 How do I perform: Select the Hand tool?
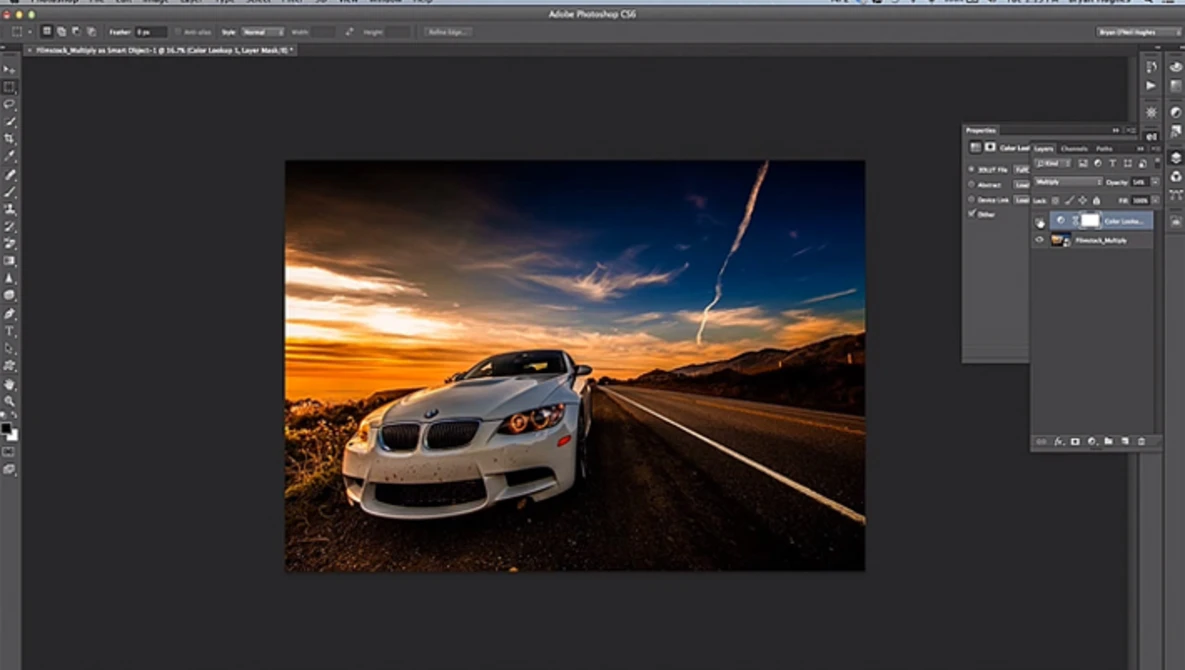point(9,384)
